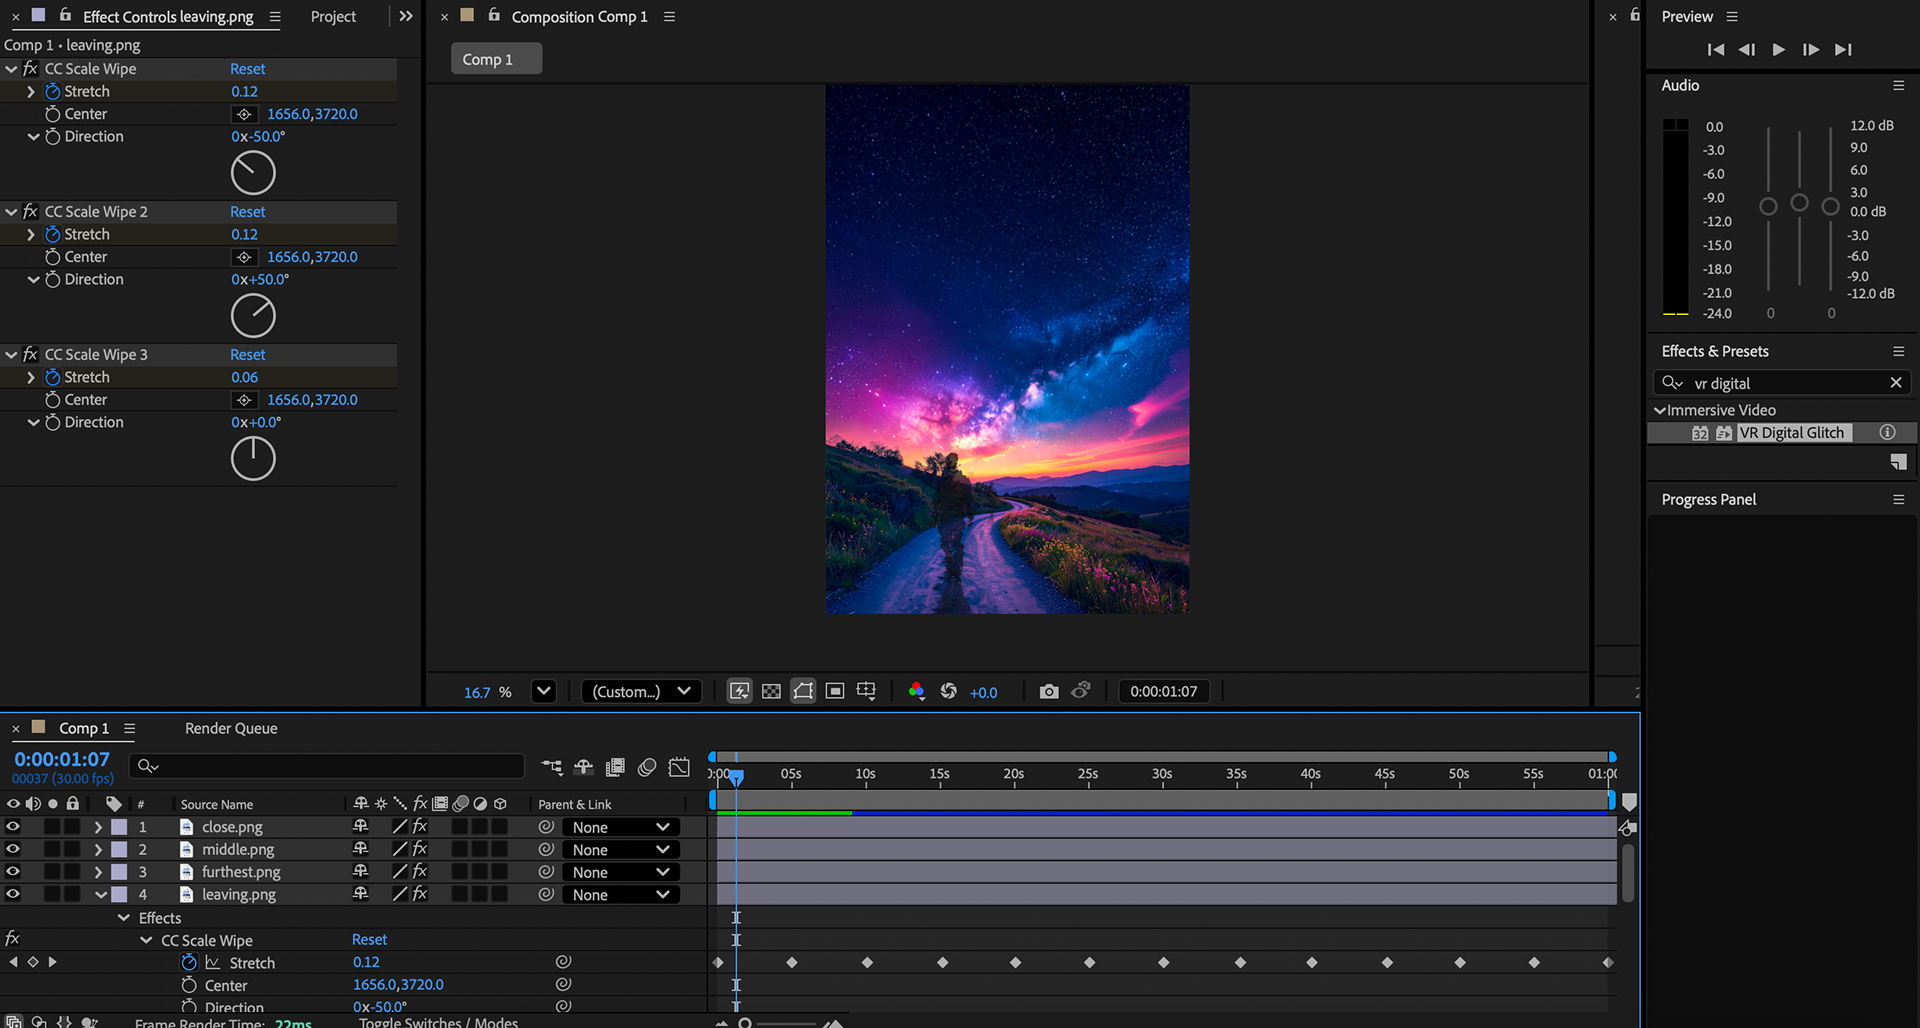Collapse Immersive Video category
This screenshot has width=1920, height=1028.
coord(1660,410)
